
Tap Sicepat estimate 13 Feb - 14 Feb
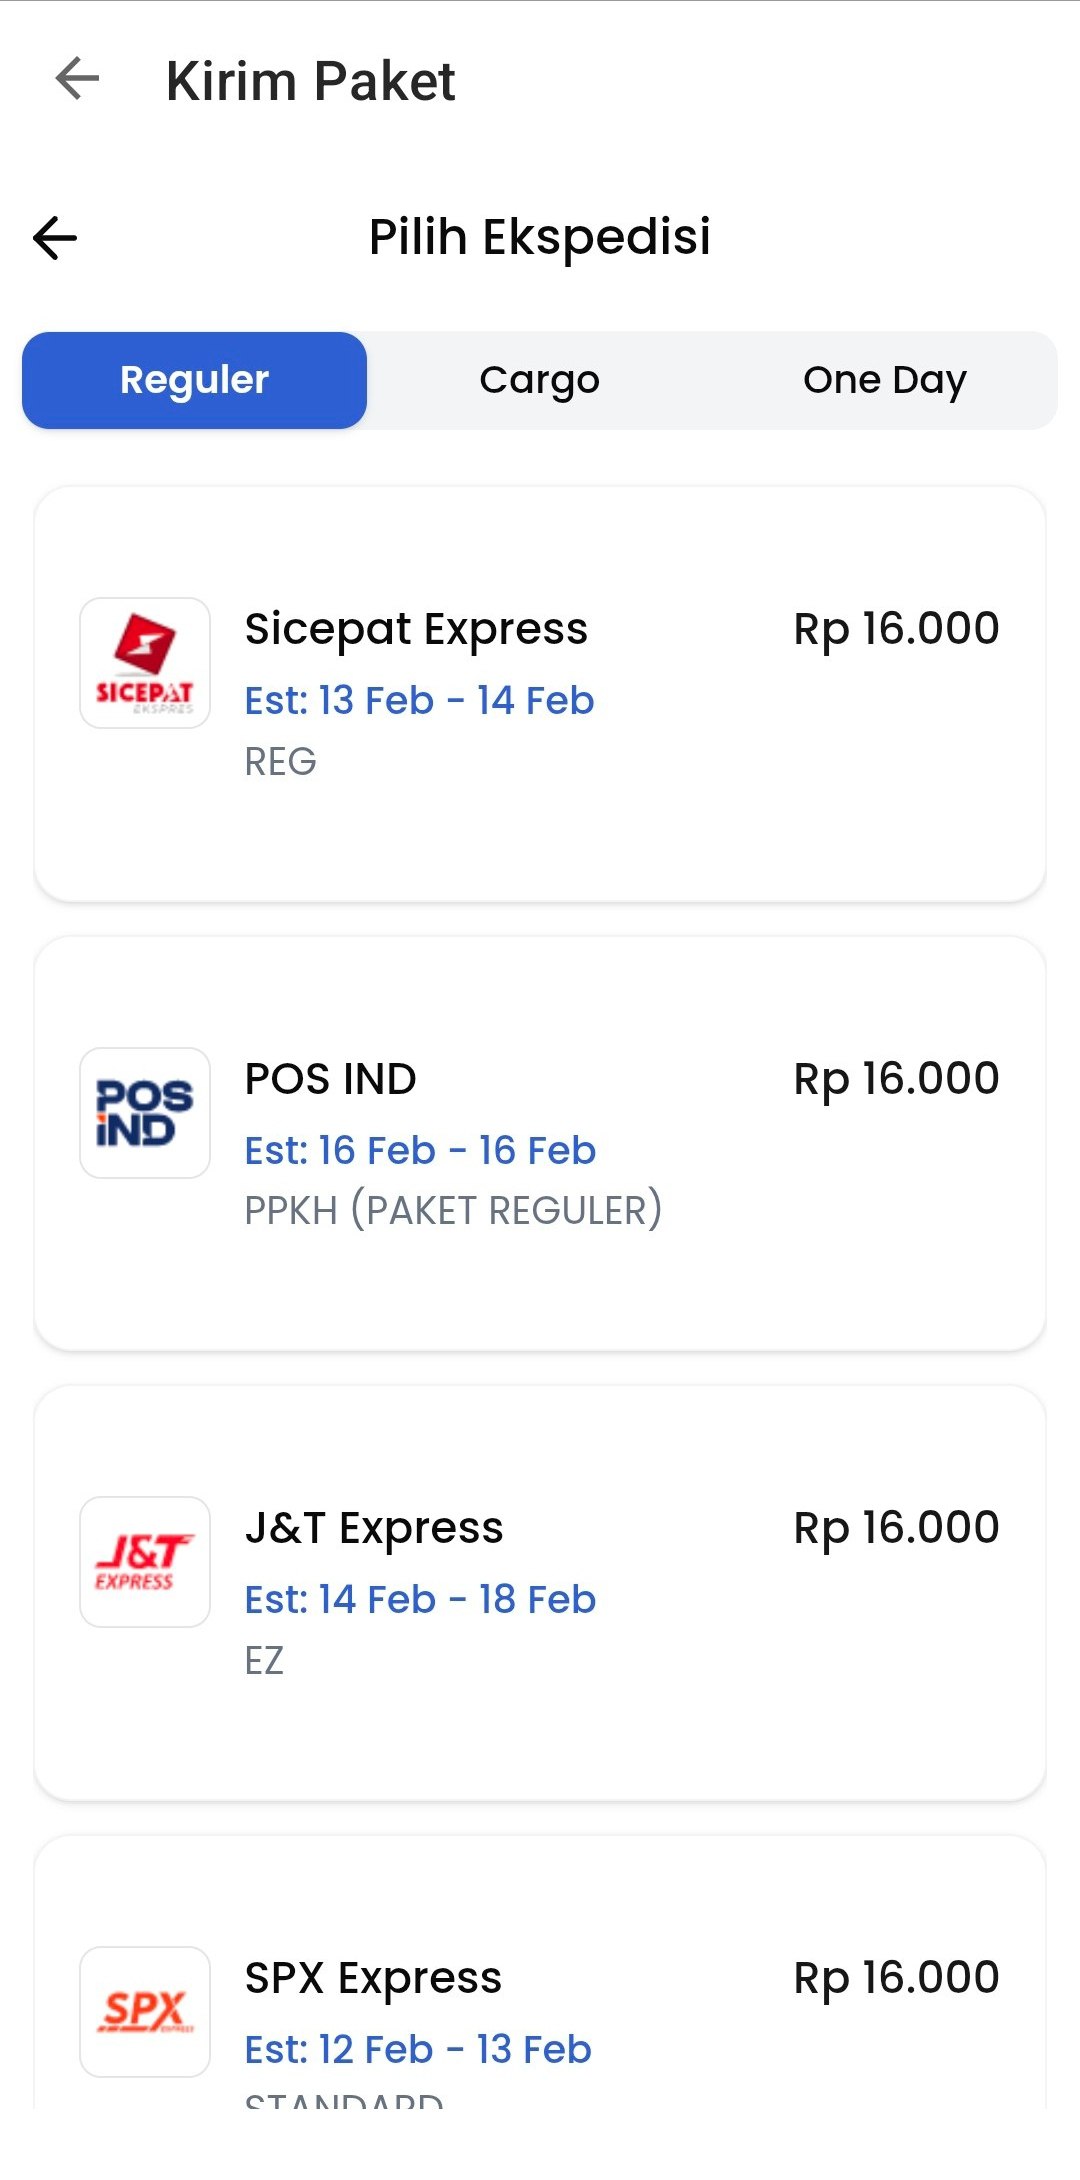click(x=420, y=700)
